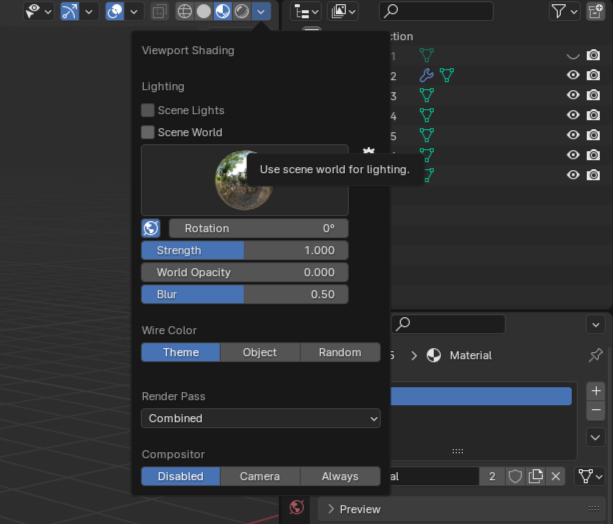Disable row 3 in renders via camera icon
613x524 pixels.
(593, 95)
